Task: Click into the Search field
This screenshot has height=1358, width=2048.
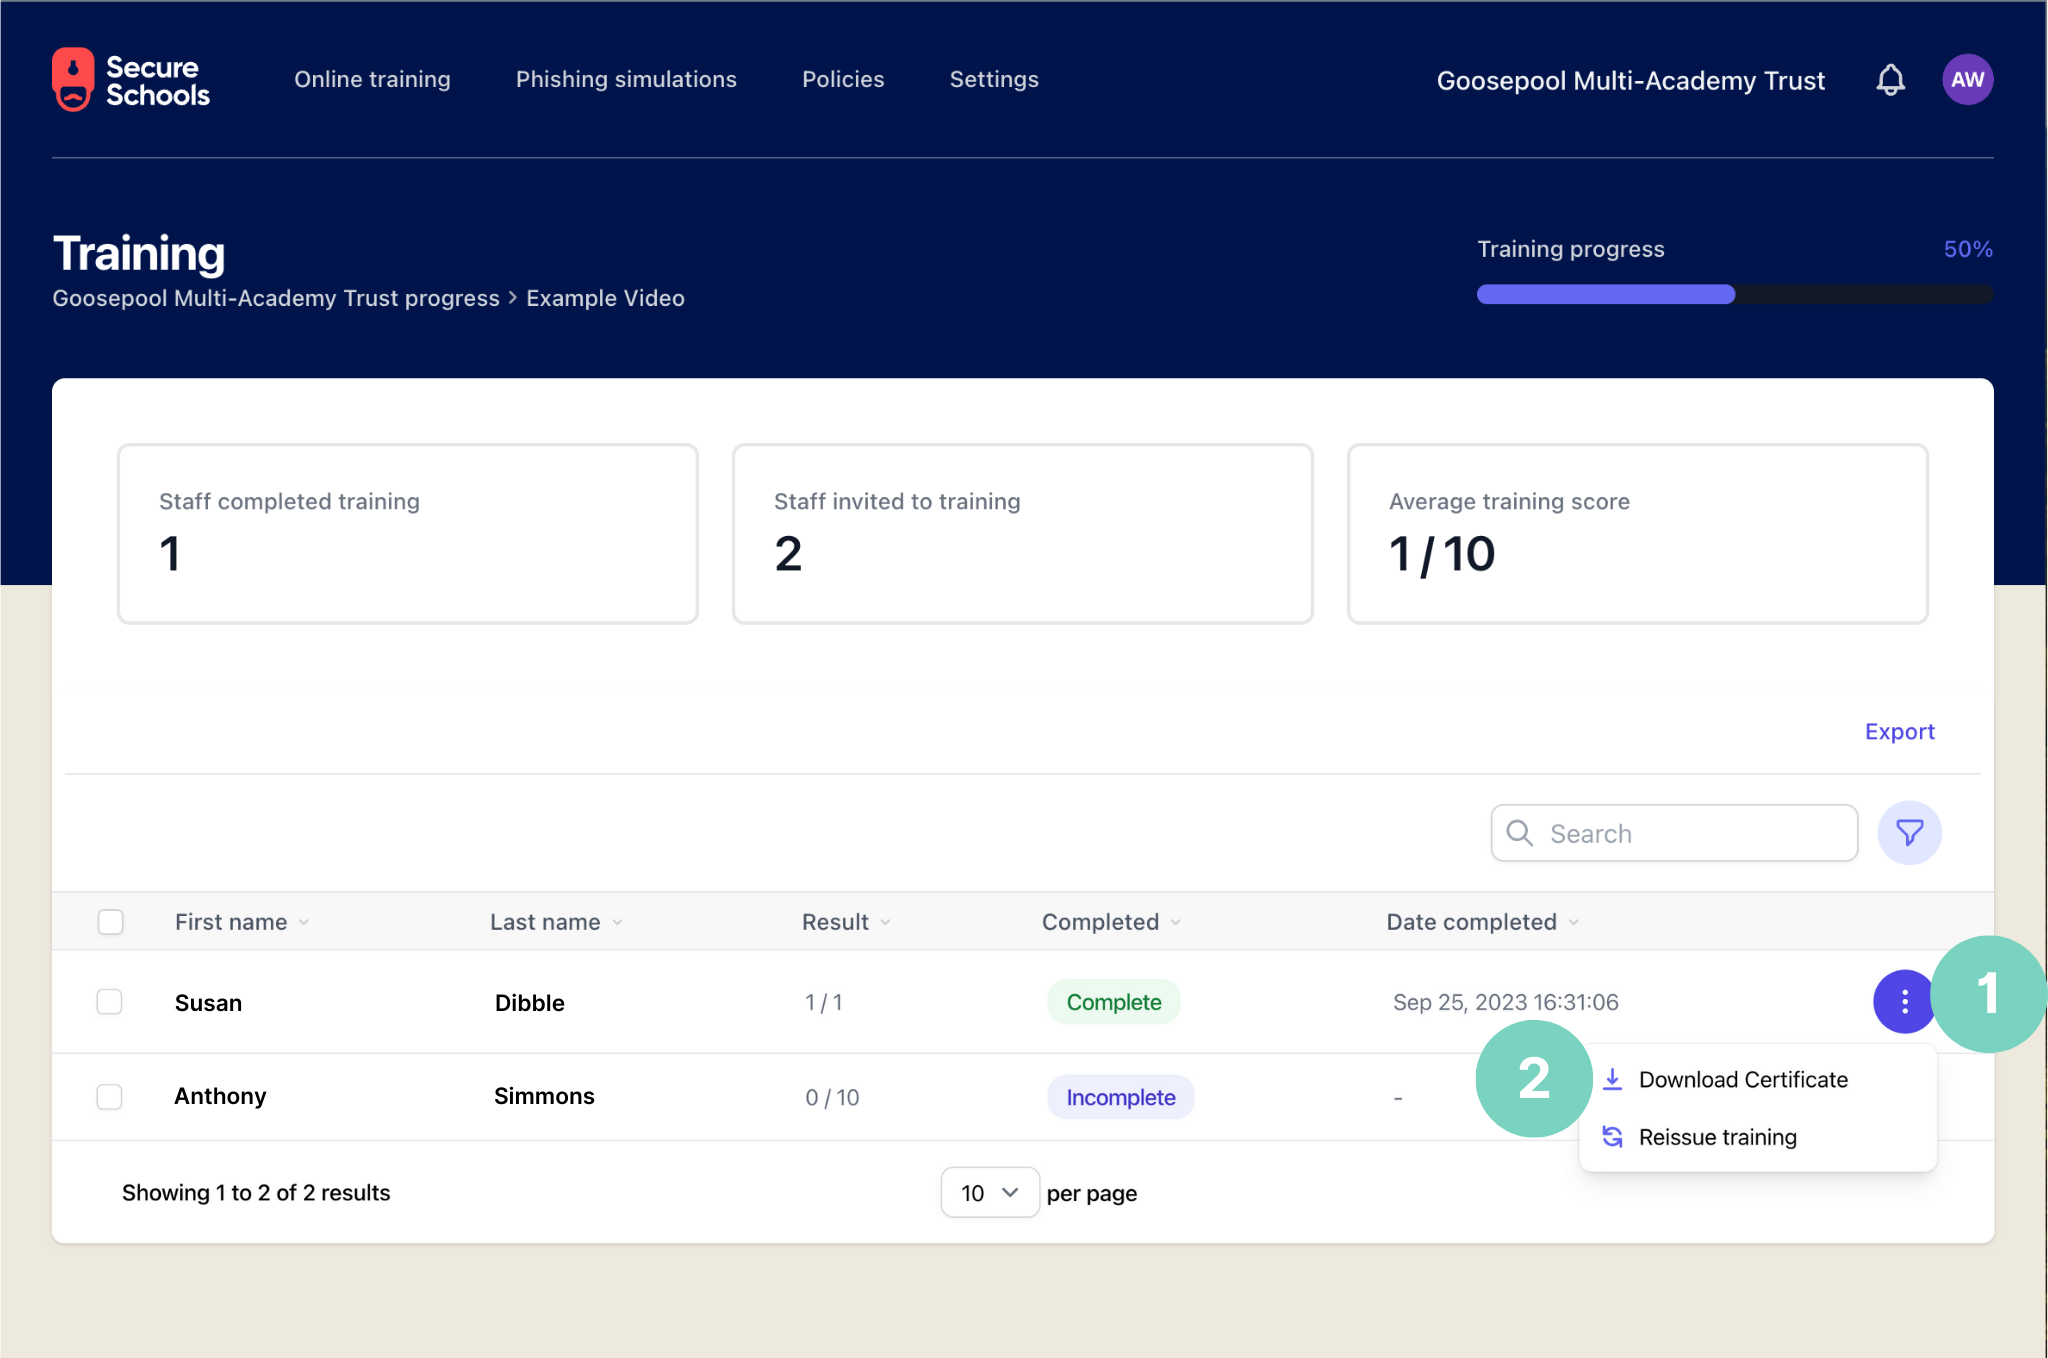Action: point(1674,833)
